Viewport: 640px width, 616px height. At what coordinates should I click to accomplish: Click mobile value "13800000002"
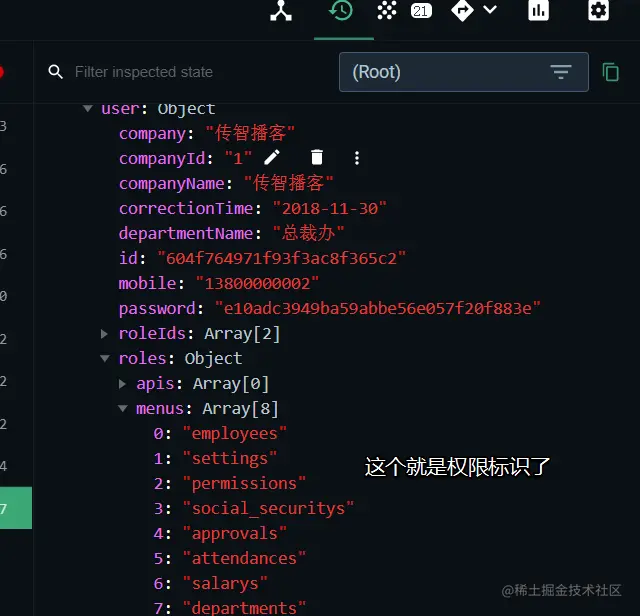tap(257, 283)
